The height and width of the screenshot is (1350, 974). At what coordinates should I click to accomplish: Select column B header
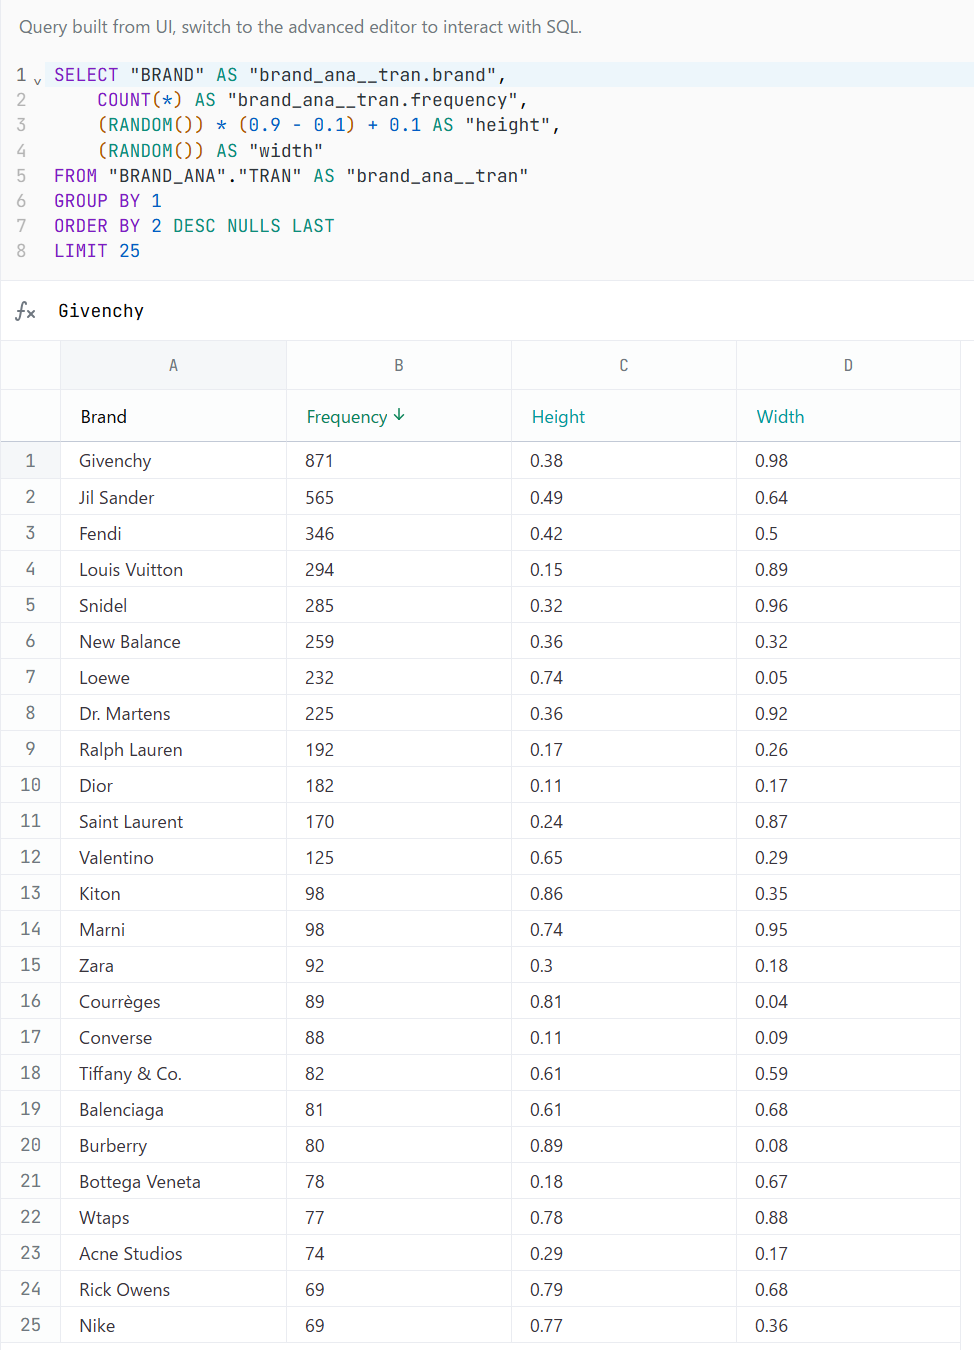point(398,365)
